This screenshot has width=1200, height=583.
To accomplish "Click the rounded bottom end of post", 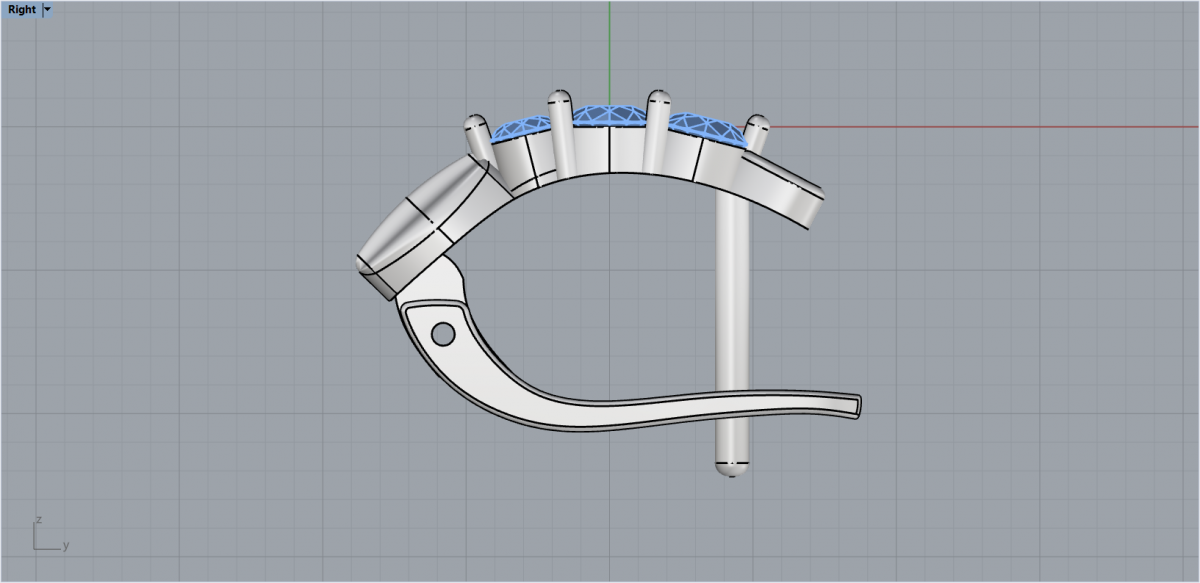I will 733,469.
